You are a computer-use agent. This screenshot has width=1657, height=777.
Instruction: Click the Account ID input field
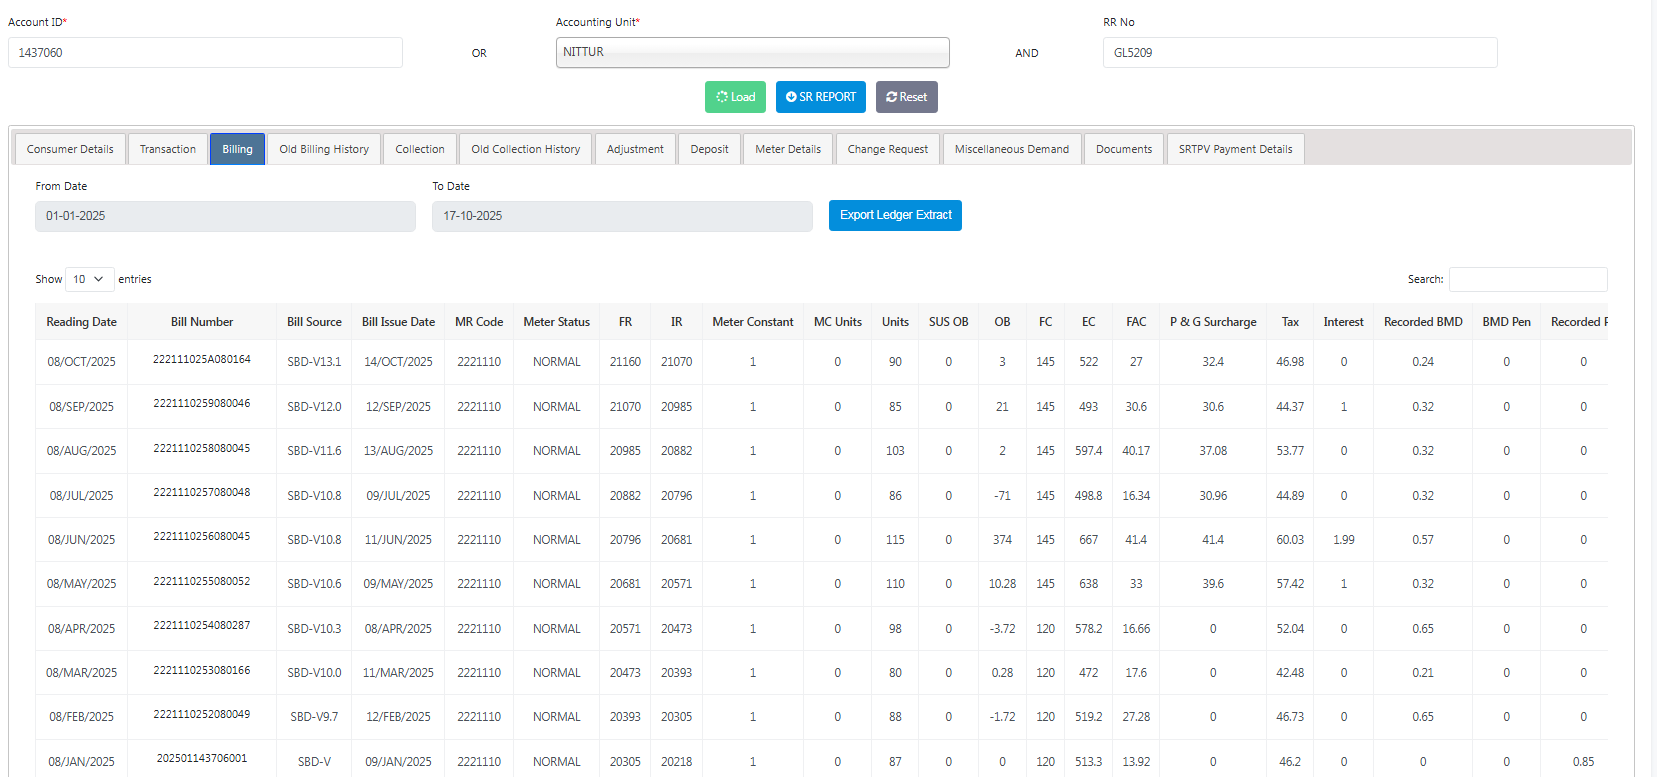(205, 53)
